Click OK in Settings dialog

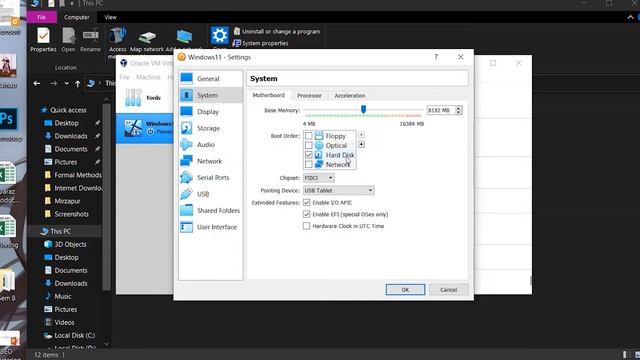click(x=405, y=289)
